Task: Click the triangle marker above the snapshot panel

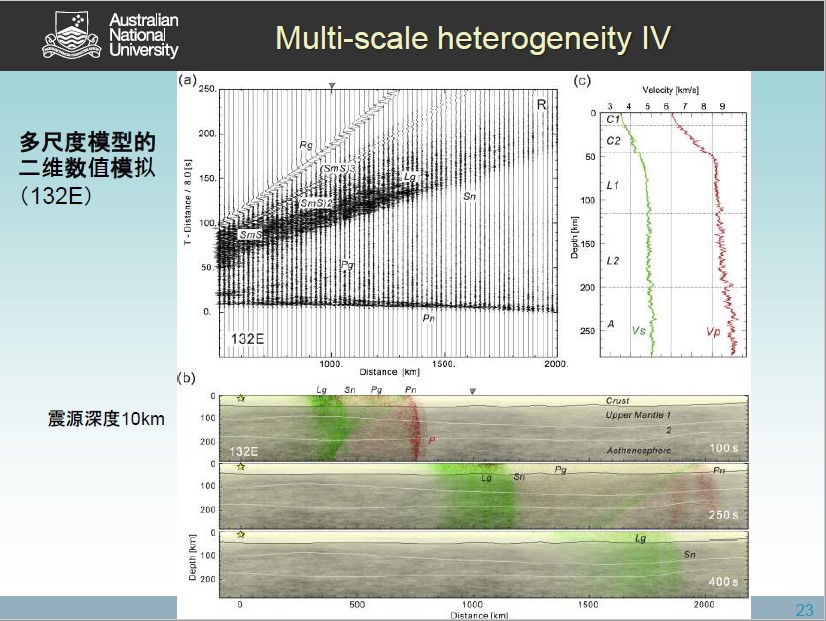Action: click(473, 391)
